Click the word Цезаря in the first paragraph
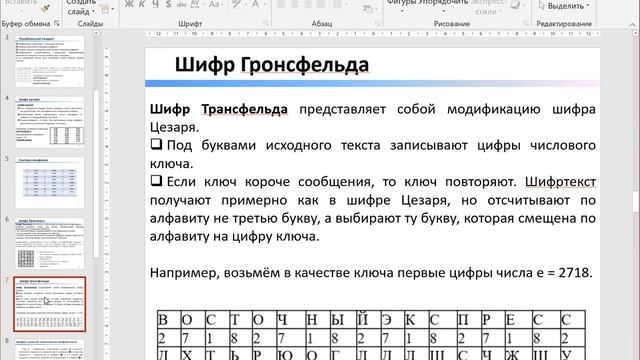This screenshot has height=360, width=640. pos(174,127)
